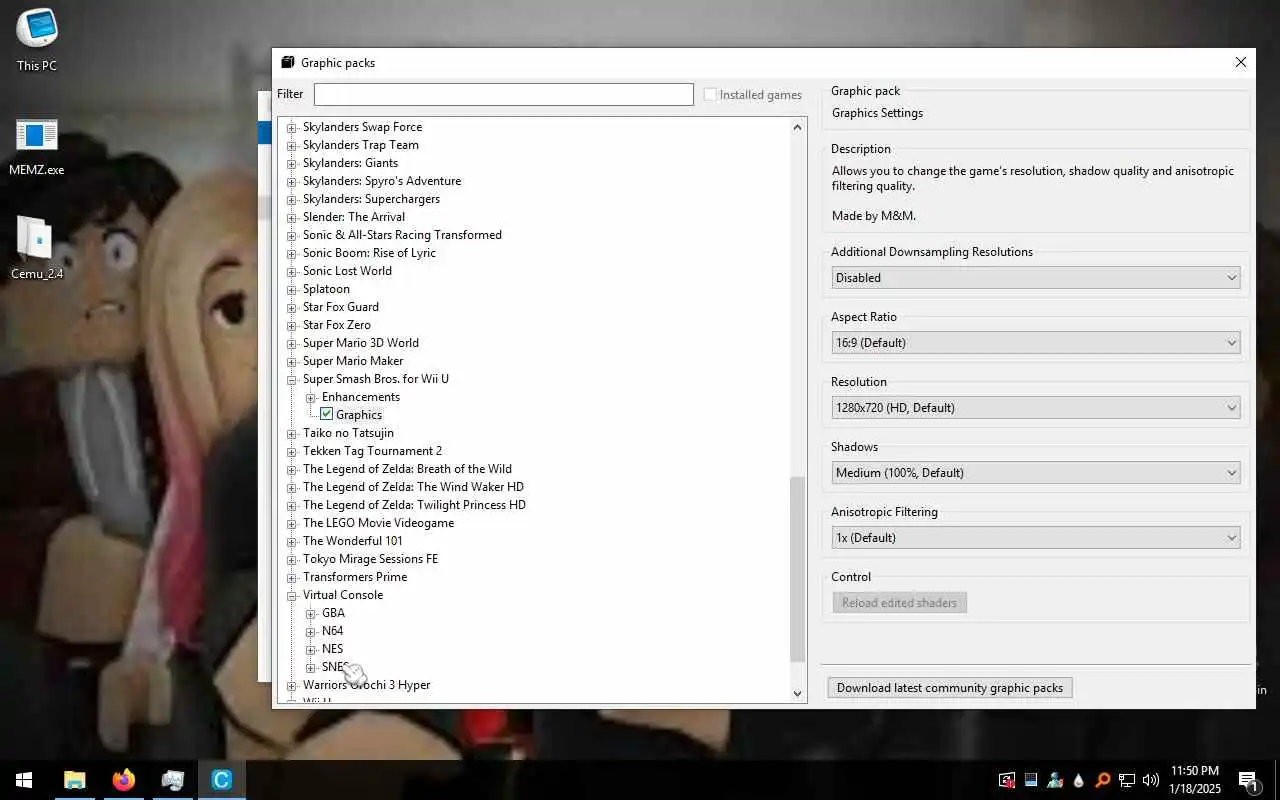Click the tree list scrollbar thumb
Screen dimensions: 1280x800
point(797,569)
